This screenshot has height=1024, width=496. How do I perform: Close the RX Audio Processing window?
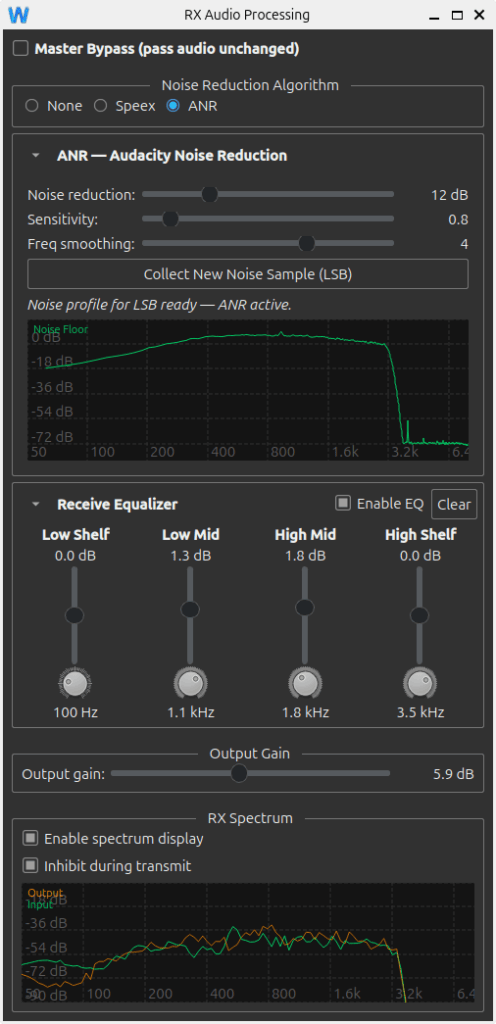pos(480,14)
